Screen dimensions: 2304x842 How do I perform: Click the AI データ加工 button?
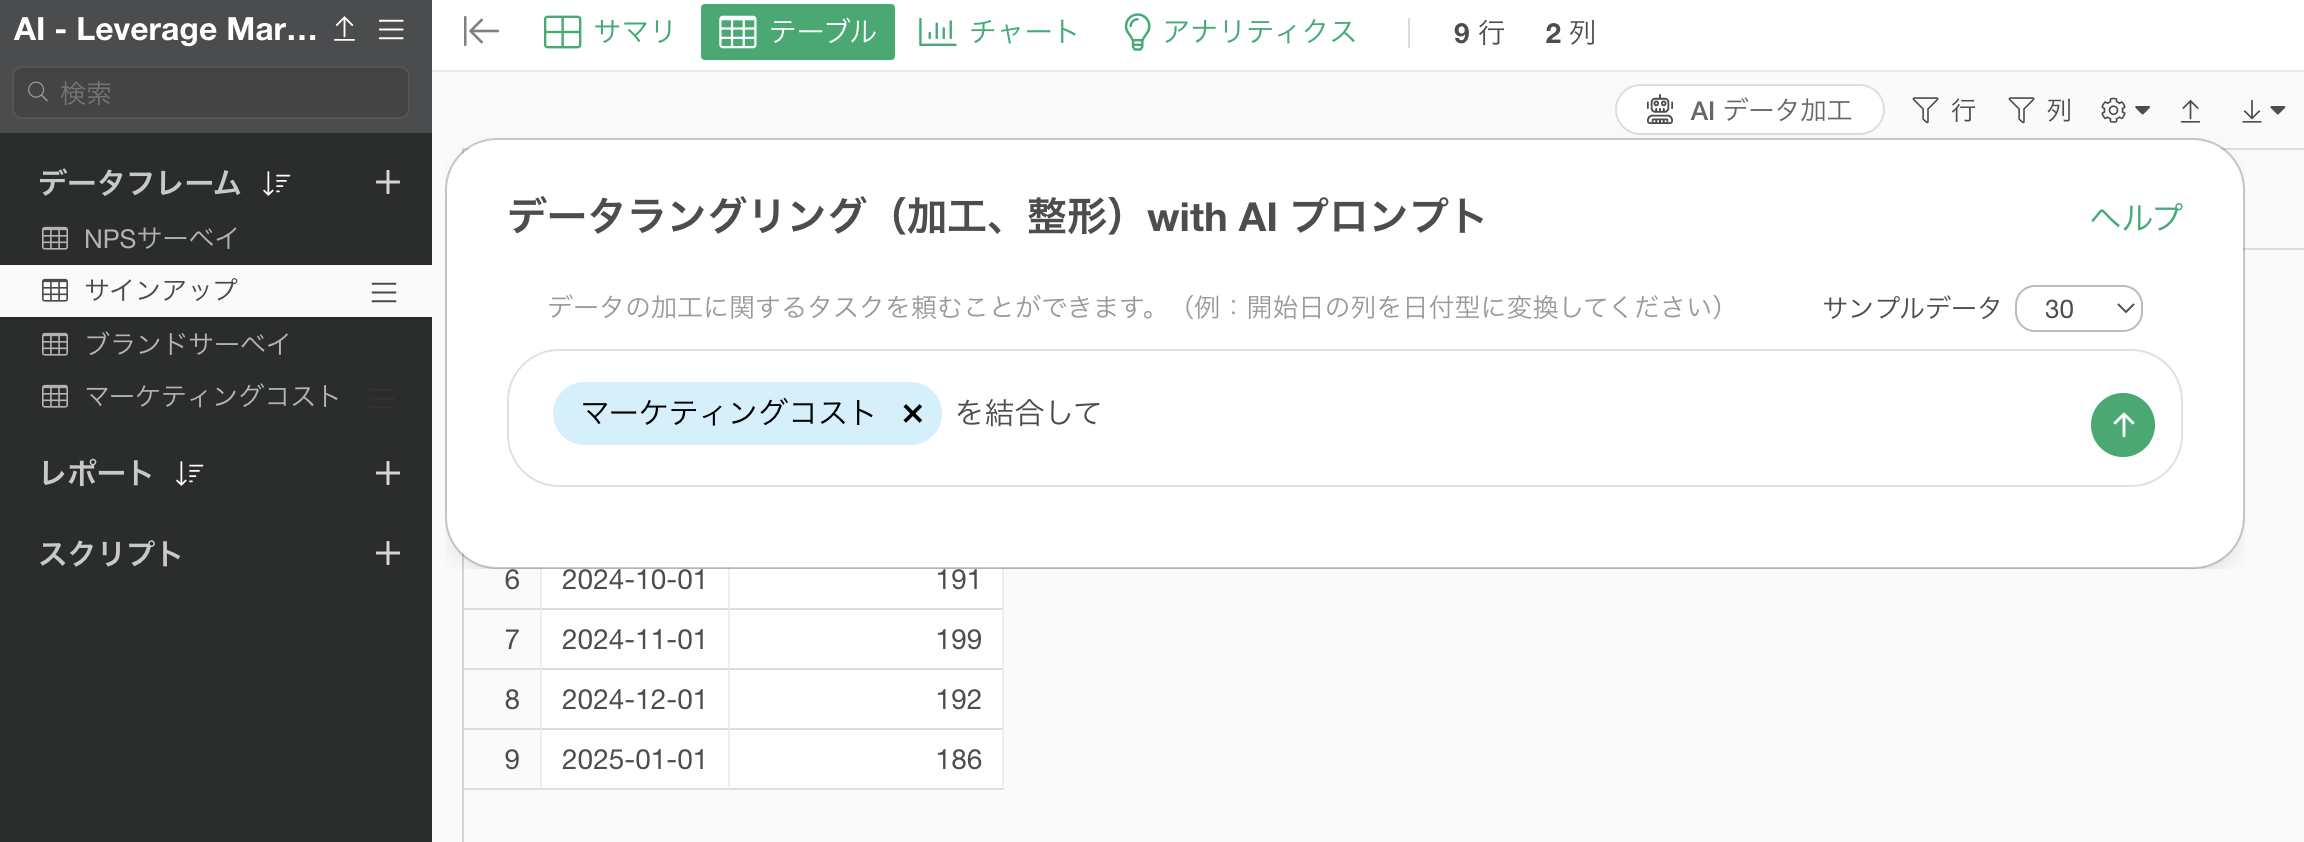pyautogui.click(x=1749, y=110)
